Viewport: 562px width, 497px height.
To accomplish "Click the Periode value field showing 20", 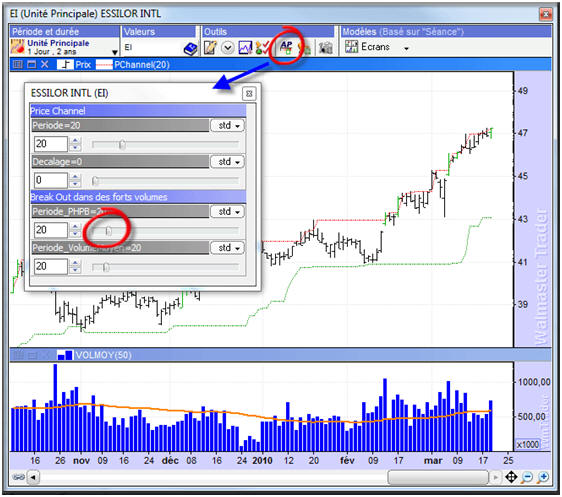I will click(x=51, y=144).
